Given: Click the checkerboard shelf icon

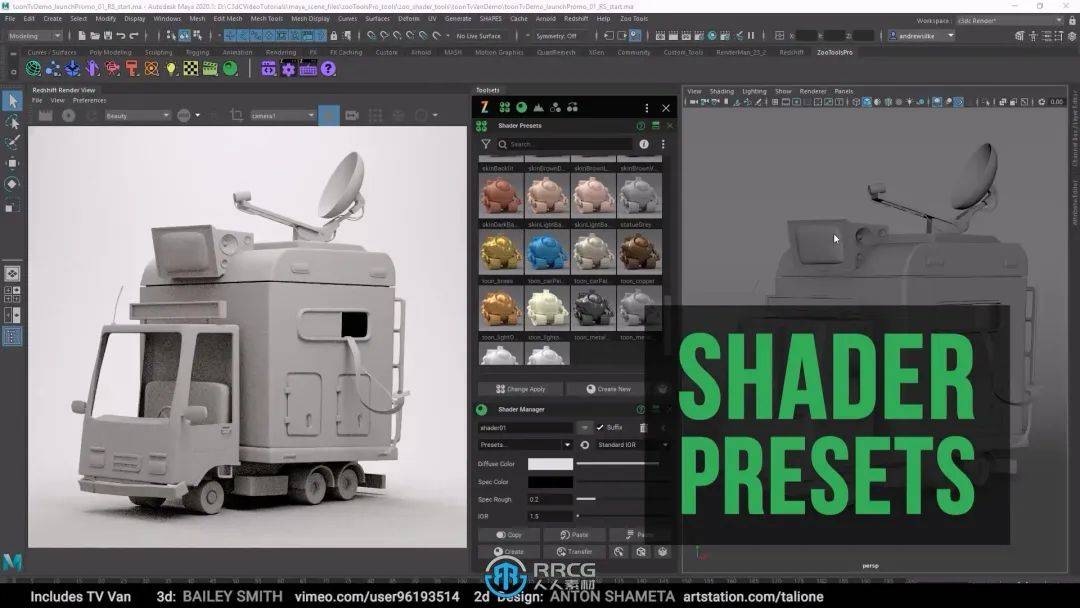Looking at the screenshot, I should coord(191,70).
